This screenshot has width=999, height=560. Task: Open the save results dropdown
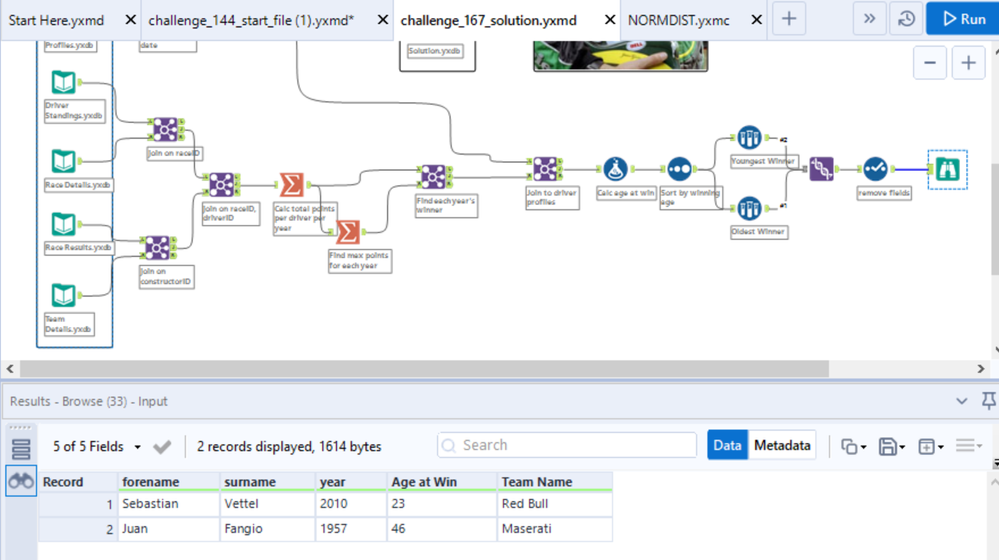[892, 447]
